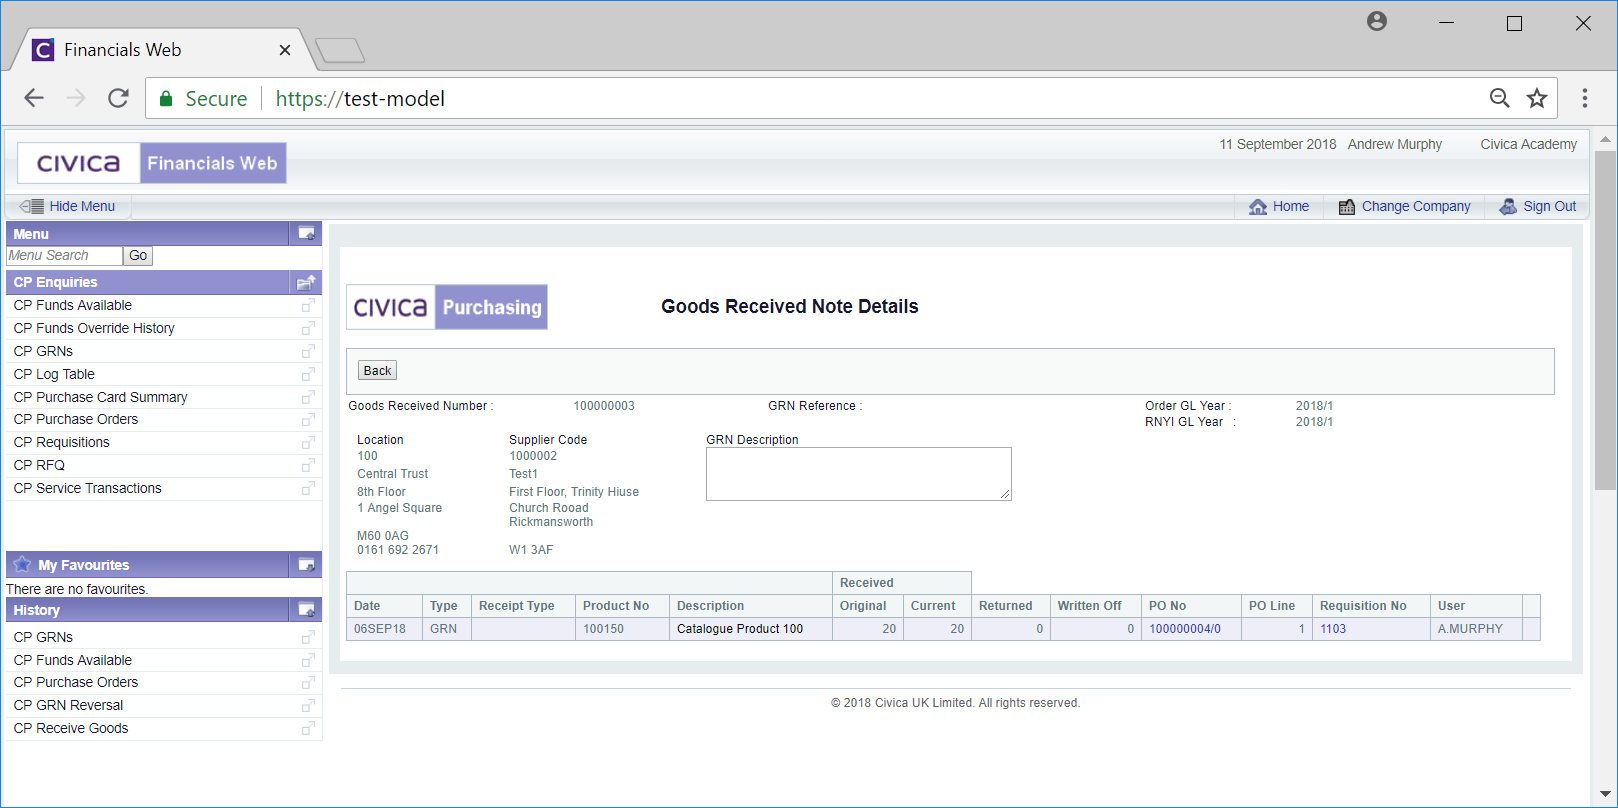Open PO number 100000004/0 link

pyautogui.click(x=1185, y=629)
